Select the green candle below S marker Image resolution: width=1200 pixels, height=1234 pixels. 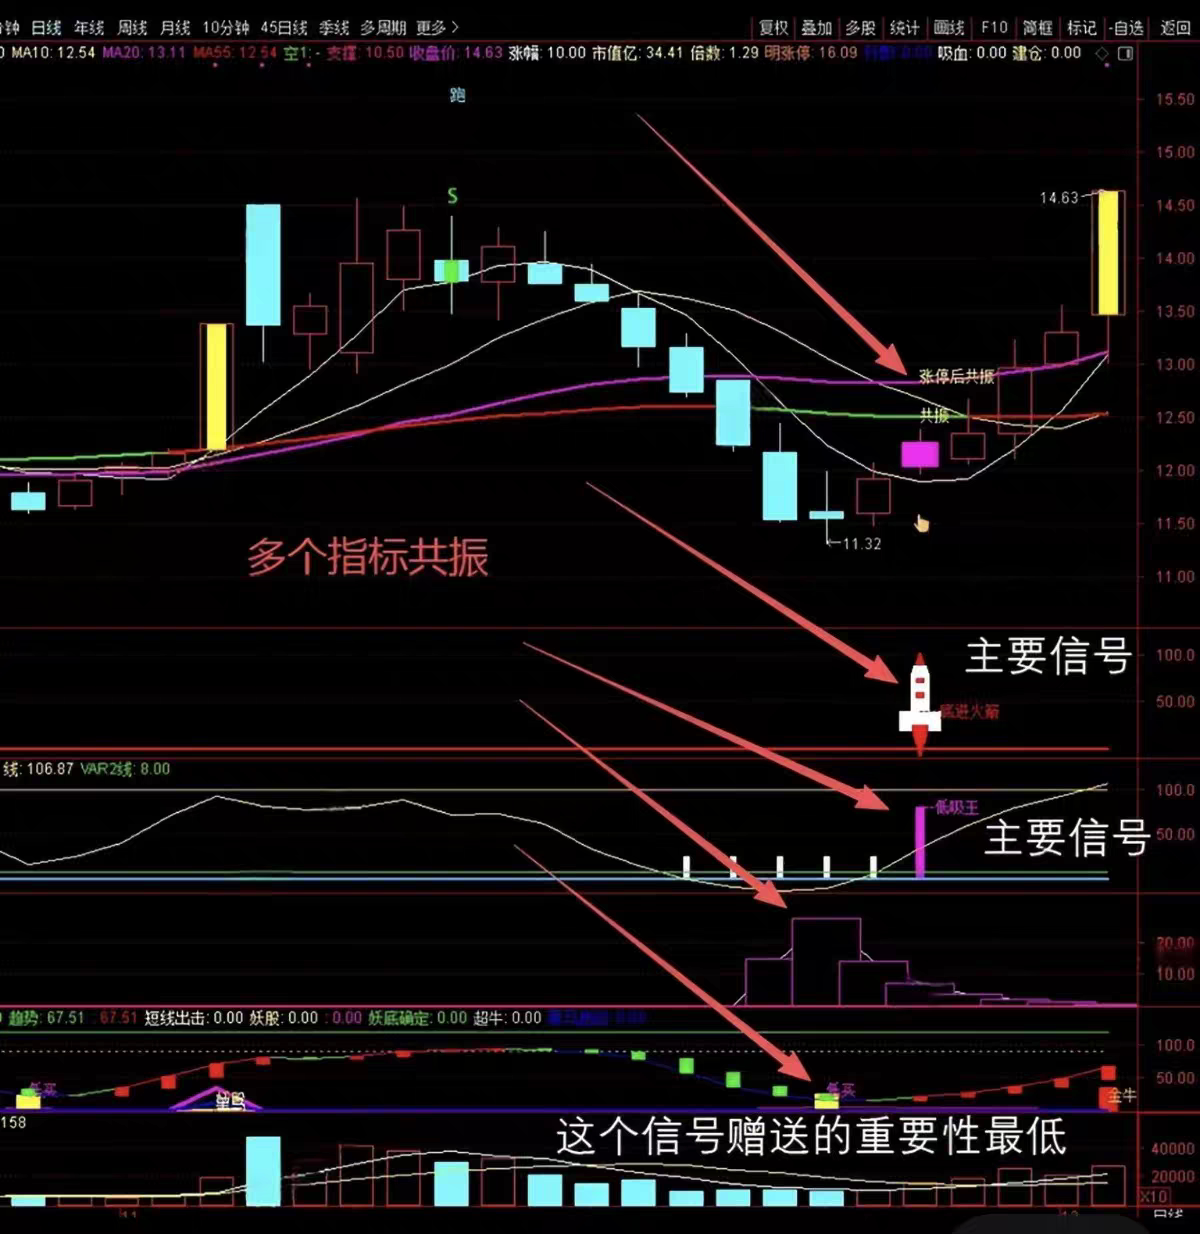pyautogui.click(x=452, y=270)
